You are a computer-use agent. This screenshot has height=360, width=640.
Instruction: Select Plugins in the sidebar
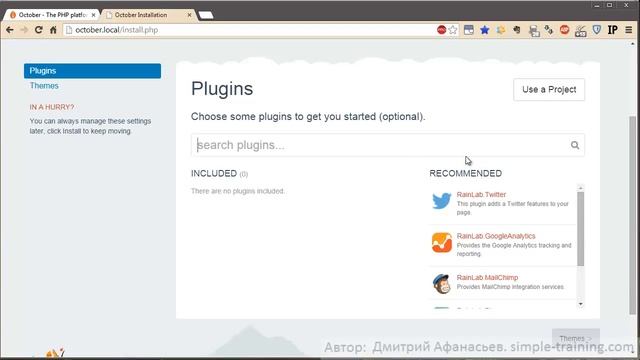point(92,71)
